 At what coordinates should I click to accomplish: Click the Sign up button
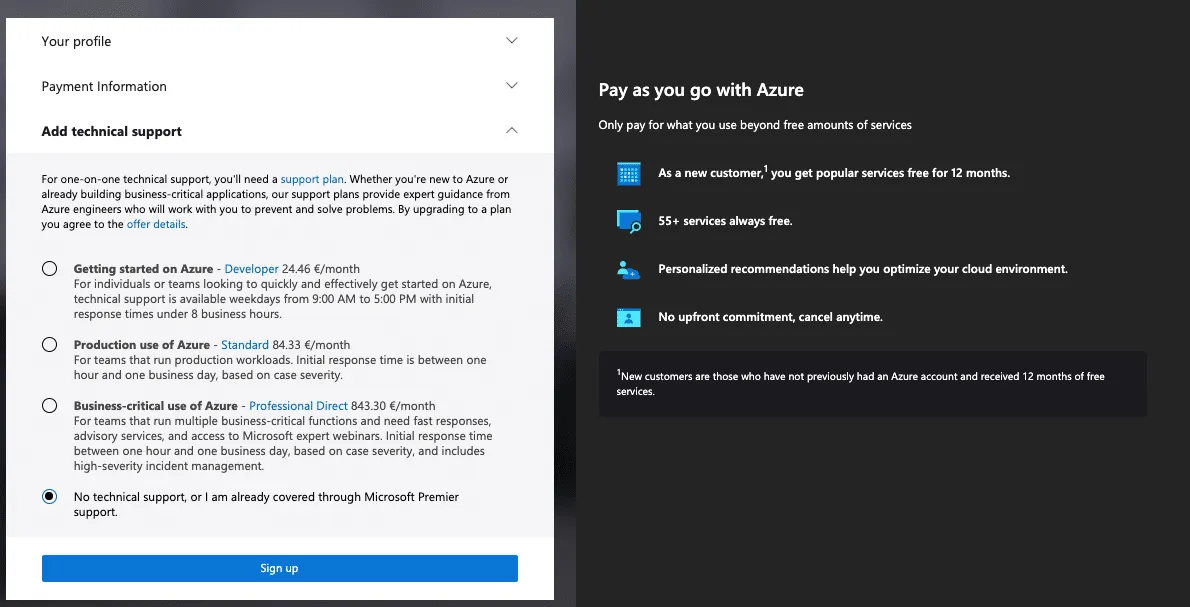click(279, 568)
